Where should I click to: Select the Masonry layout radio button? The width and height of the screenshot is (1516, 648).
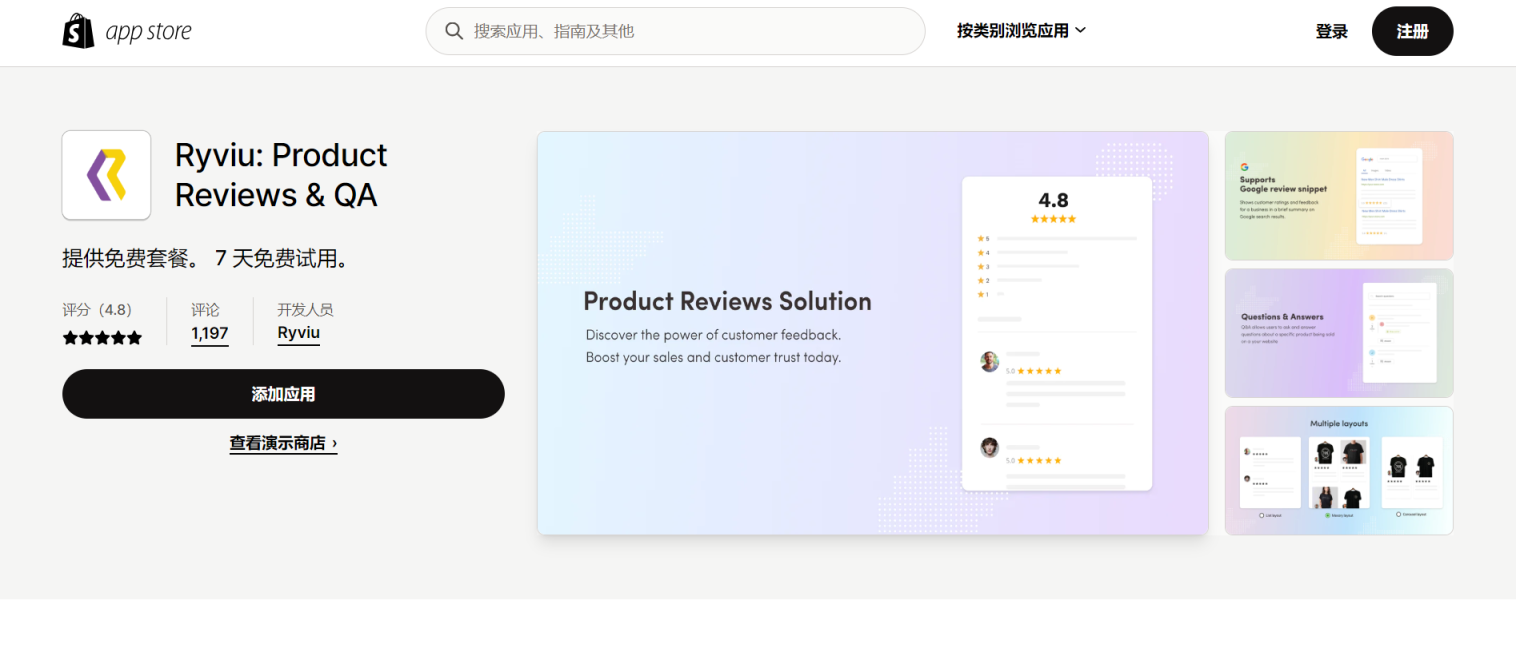(x=1327, y=515)
